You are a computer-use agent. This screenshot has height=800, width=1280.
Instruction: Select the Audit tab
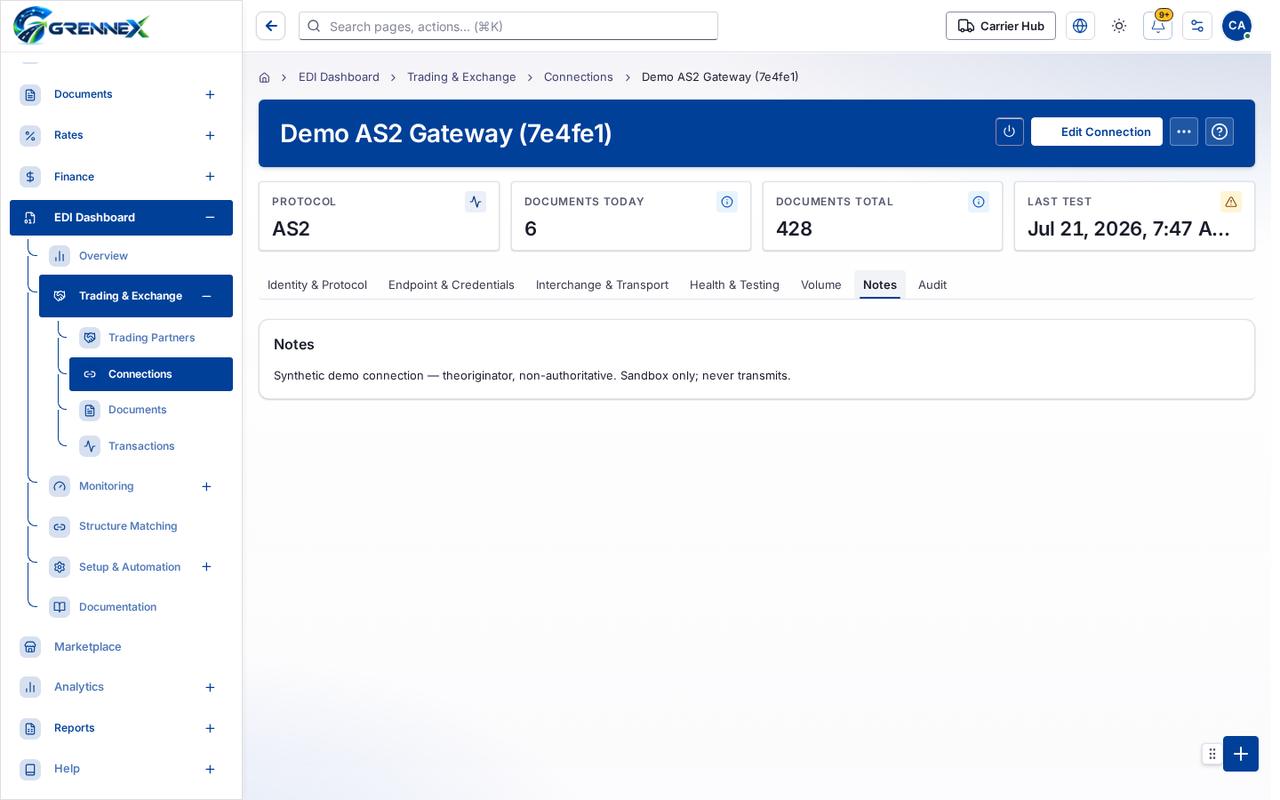(932, 285)
